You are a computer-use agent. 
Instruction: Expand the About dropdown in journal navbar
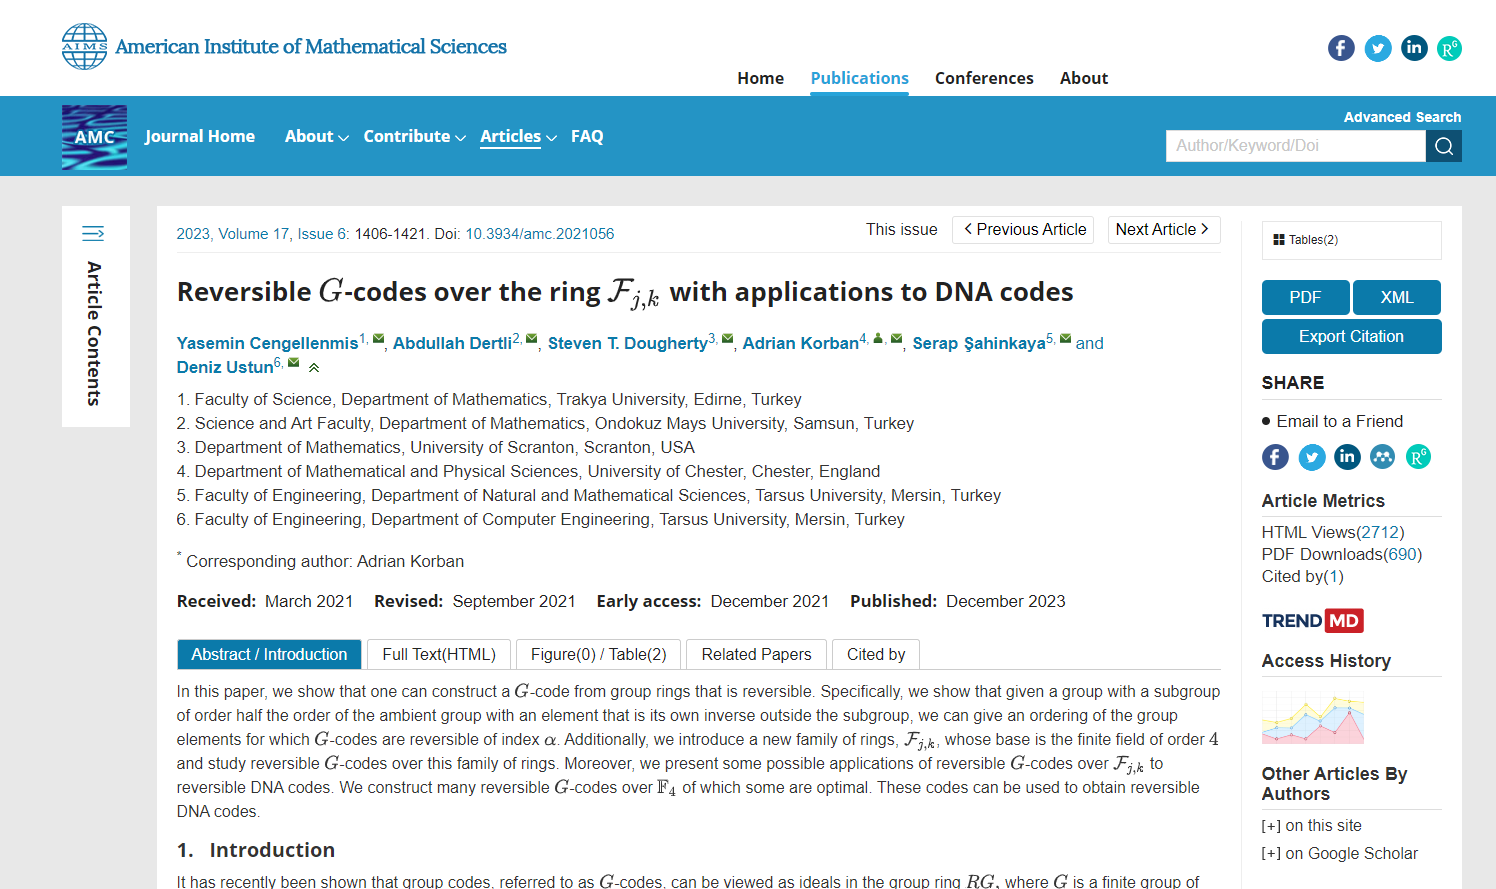(x=316, y=137)
